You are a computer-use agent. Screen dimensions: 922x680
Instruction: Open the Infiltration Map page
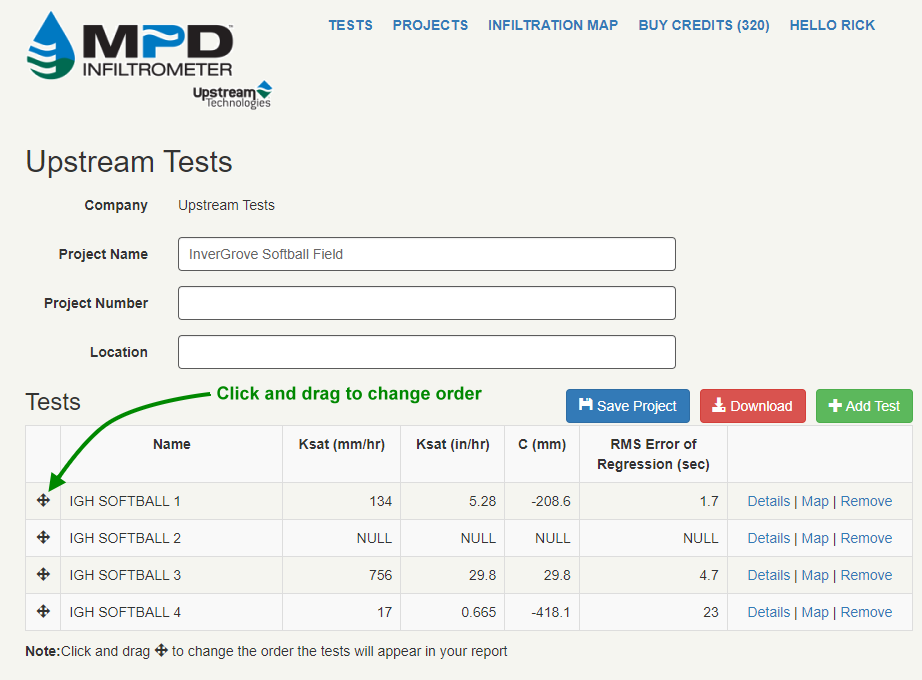[553, 25]
